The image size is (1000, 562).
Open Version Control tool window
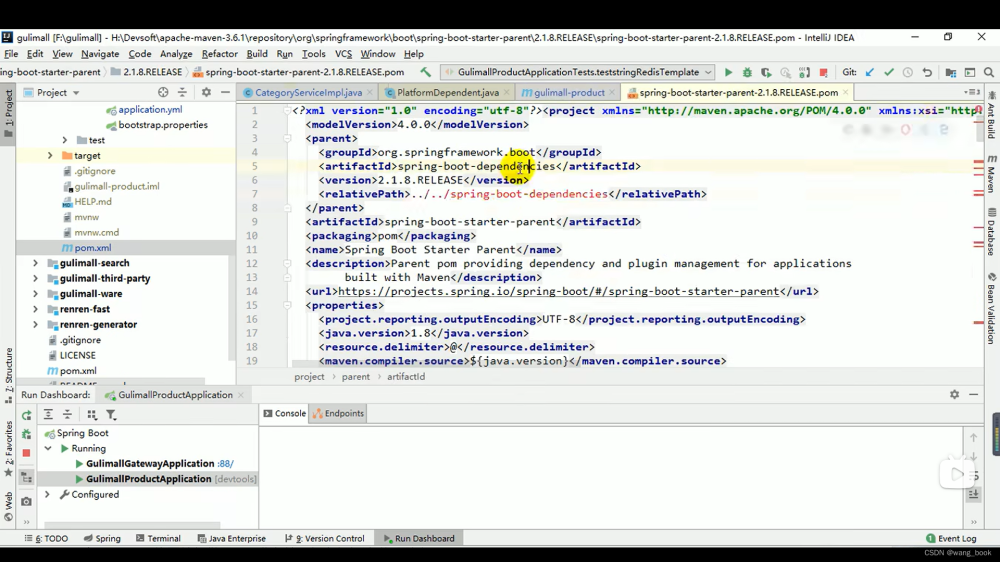[x=325, y=538]
